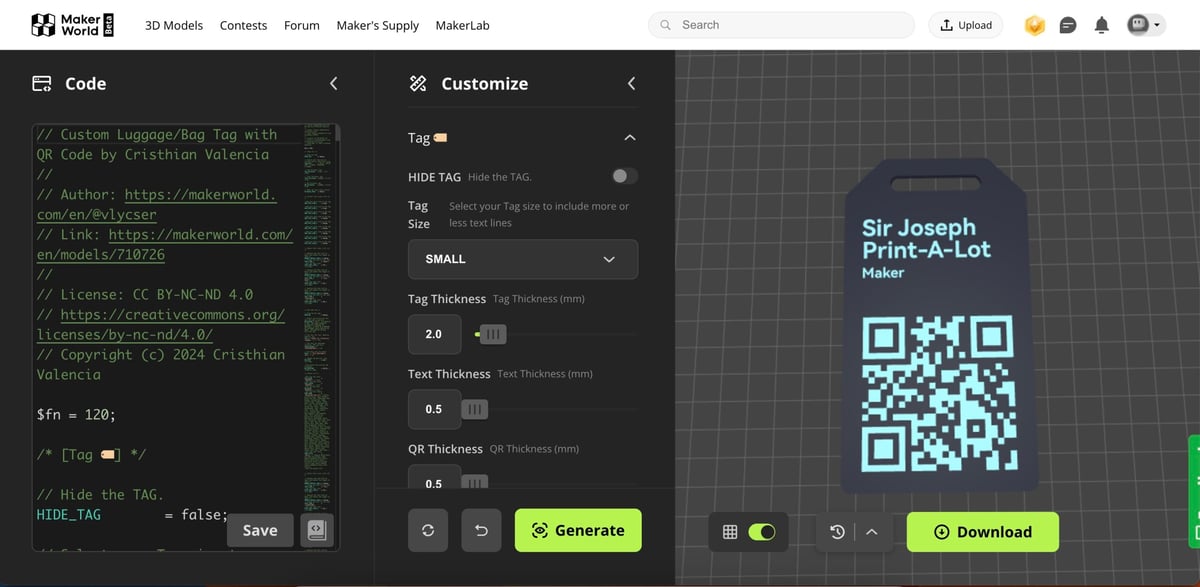Screen dimensions: 1200x587
Task: Open the creativecommons.org license link in code
Action: point(160,325)
